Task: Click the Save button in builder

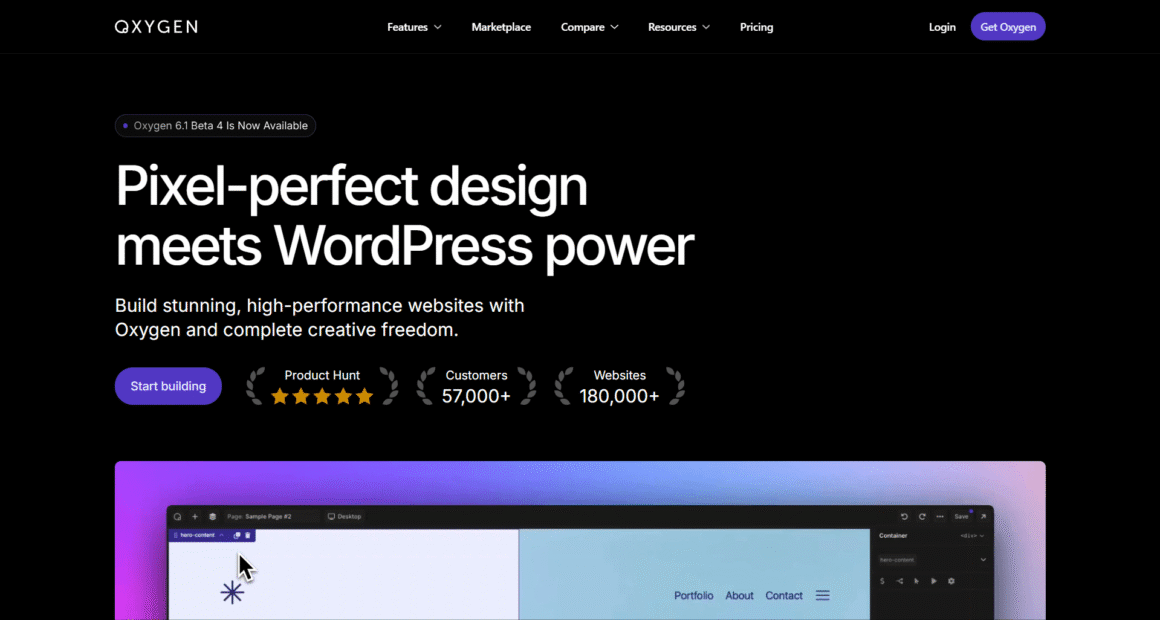Action: click(961, 516)
